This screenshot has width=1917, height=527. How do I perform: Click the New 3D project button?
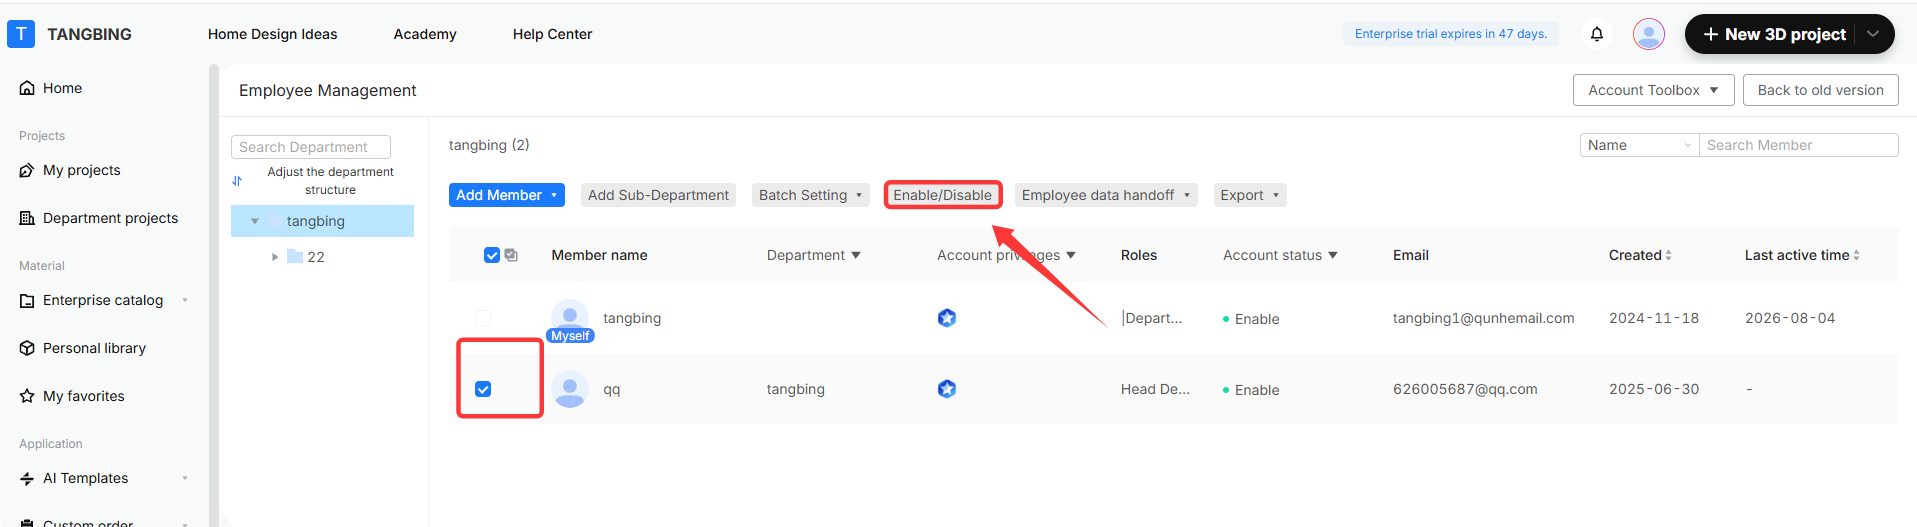[x=1774, y=34]
